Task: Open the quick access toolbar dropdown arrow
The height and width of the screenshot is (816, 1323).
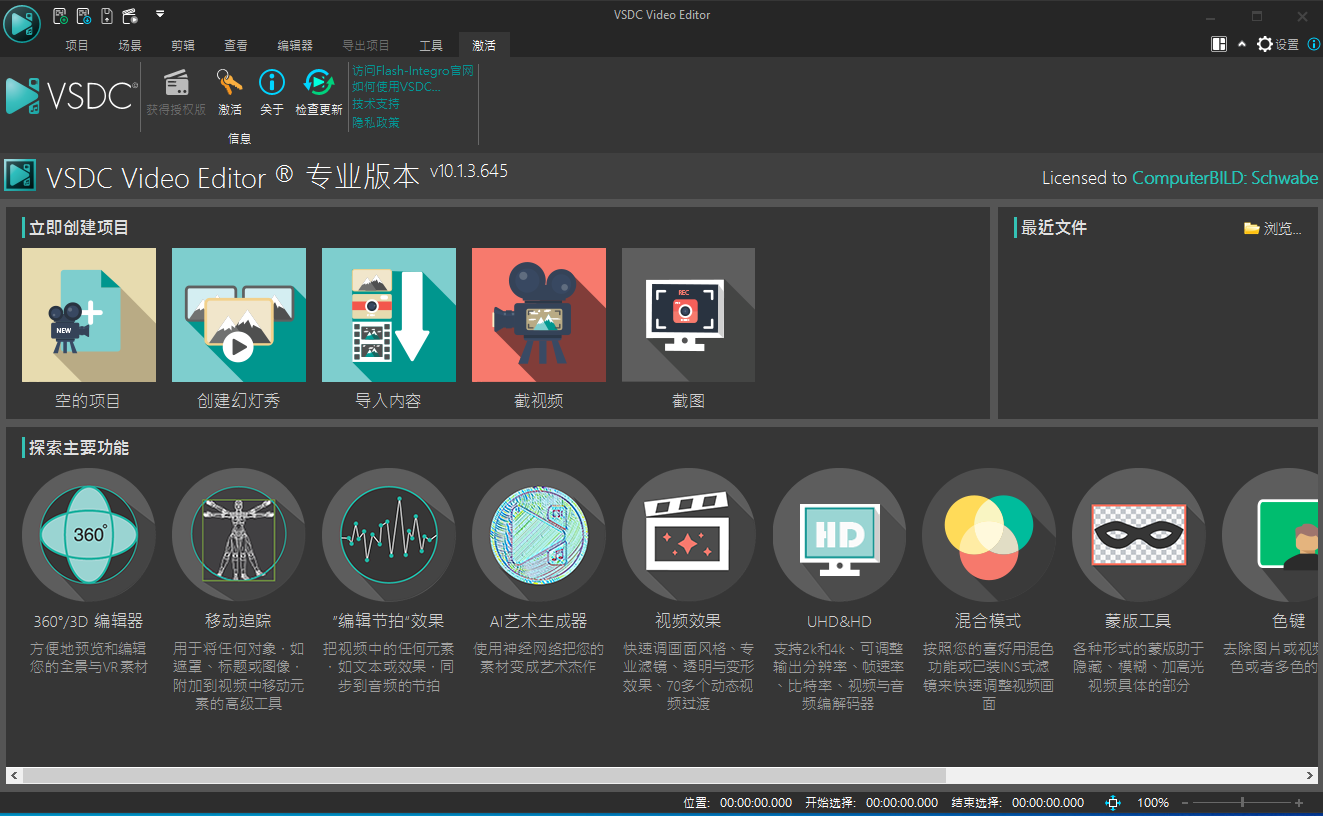Action: [x=160, y=14]
